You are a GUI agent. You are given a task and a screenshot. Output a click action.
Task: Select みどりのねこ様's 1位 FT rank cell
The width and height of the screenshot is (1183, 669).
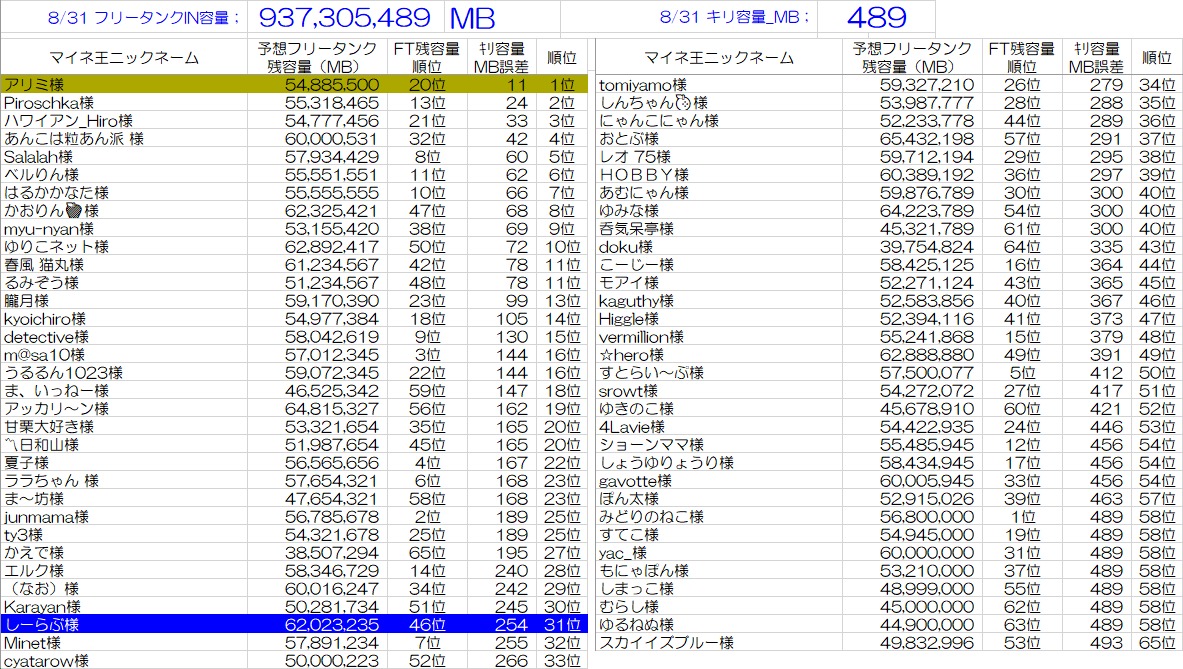click(1021, 517)
